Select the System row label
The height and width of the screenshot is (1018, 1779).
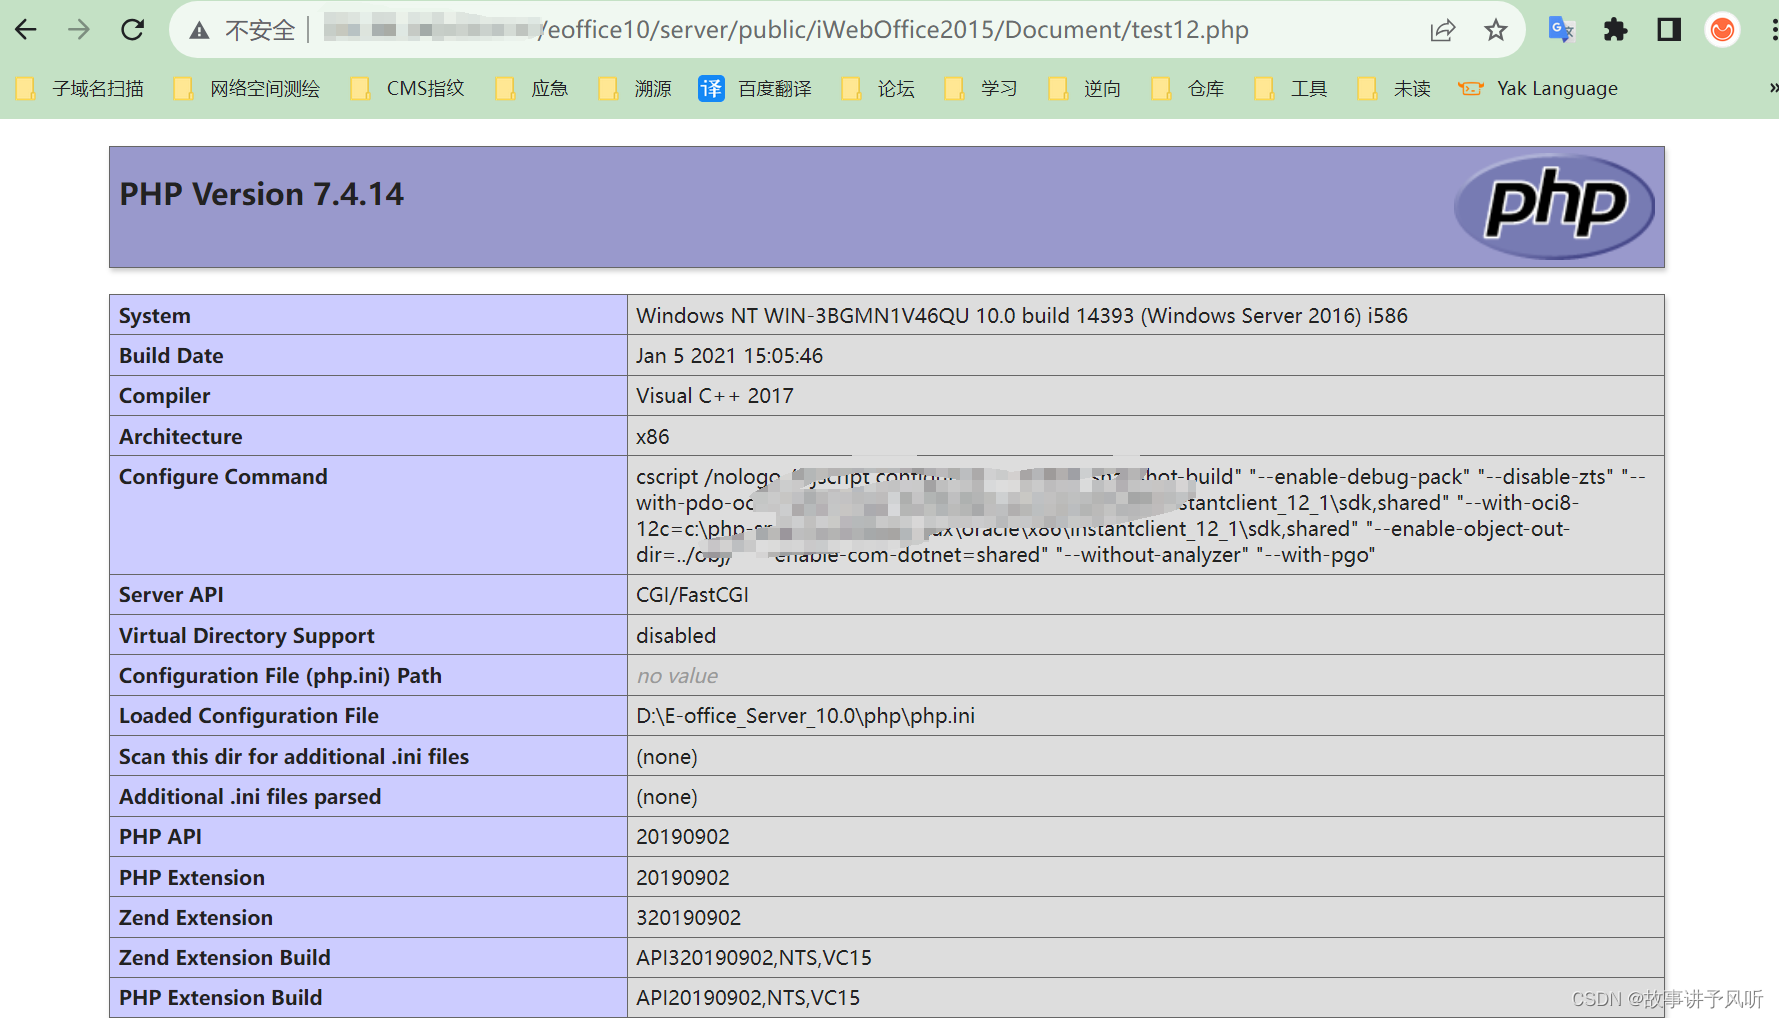[155, 316]
